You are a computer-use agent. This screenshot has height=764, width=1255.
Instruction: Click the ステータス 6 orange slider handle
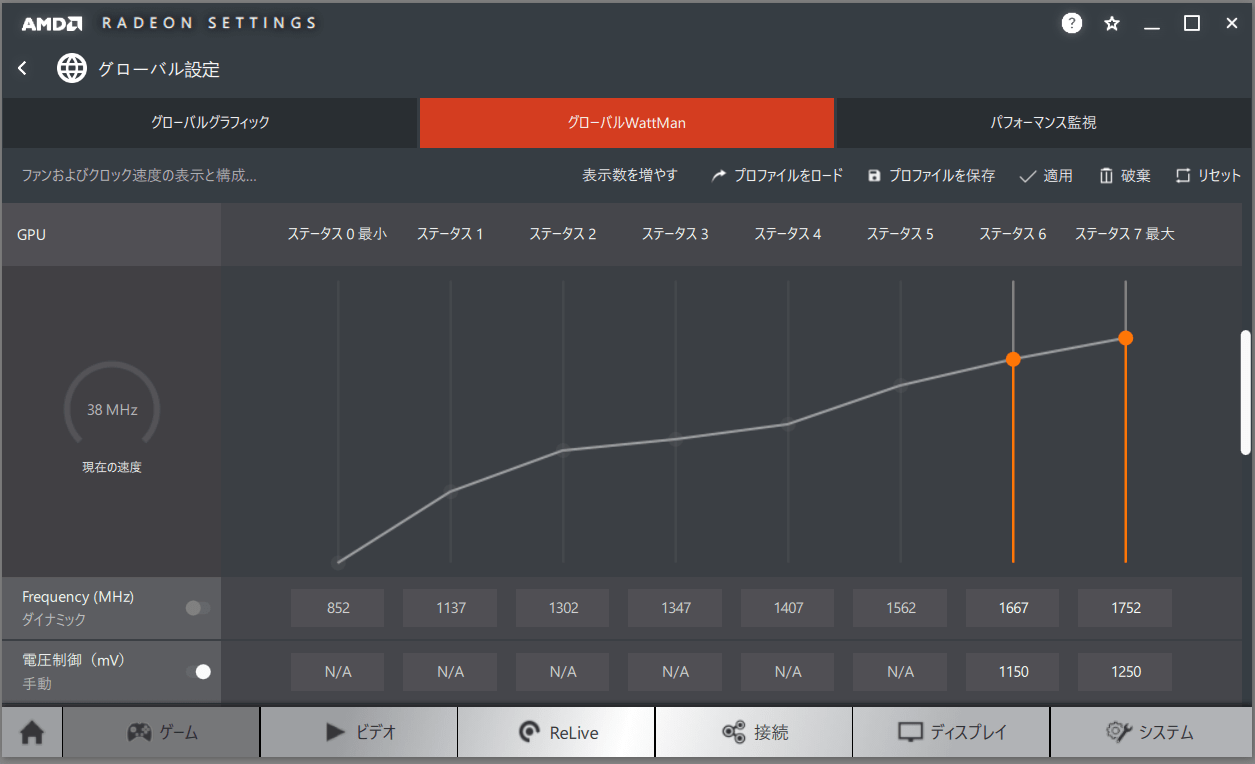pos(1013,359)
